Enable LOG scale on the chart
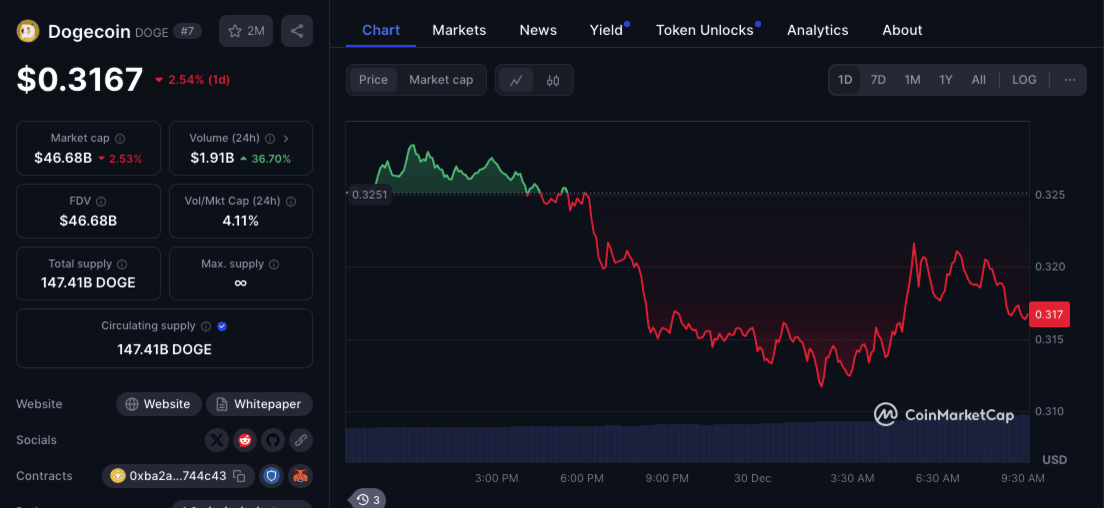The image size is (1104, 508). click(x=1024, y=80)
